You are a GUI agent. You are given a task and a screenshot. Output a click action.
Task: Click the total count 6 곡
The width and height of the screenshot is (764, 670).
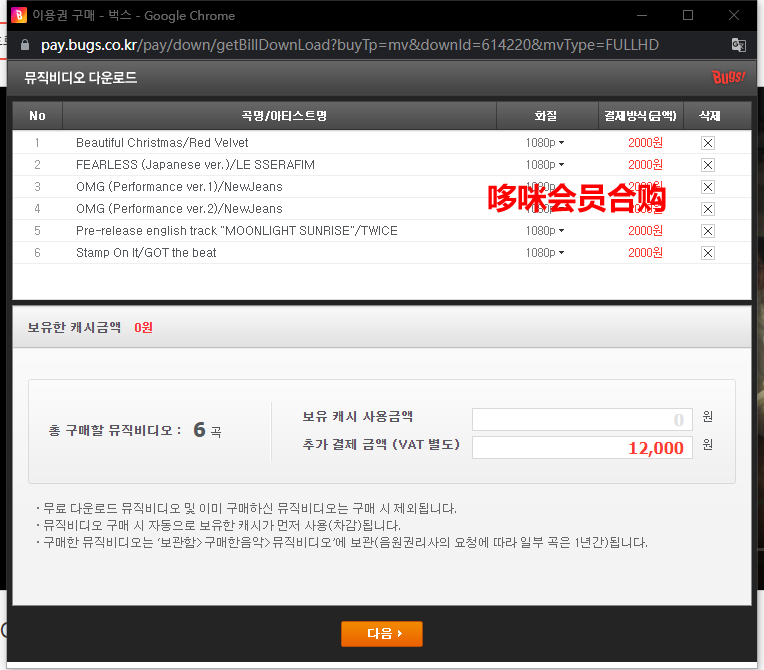pos(208,430)
